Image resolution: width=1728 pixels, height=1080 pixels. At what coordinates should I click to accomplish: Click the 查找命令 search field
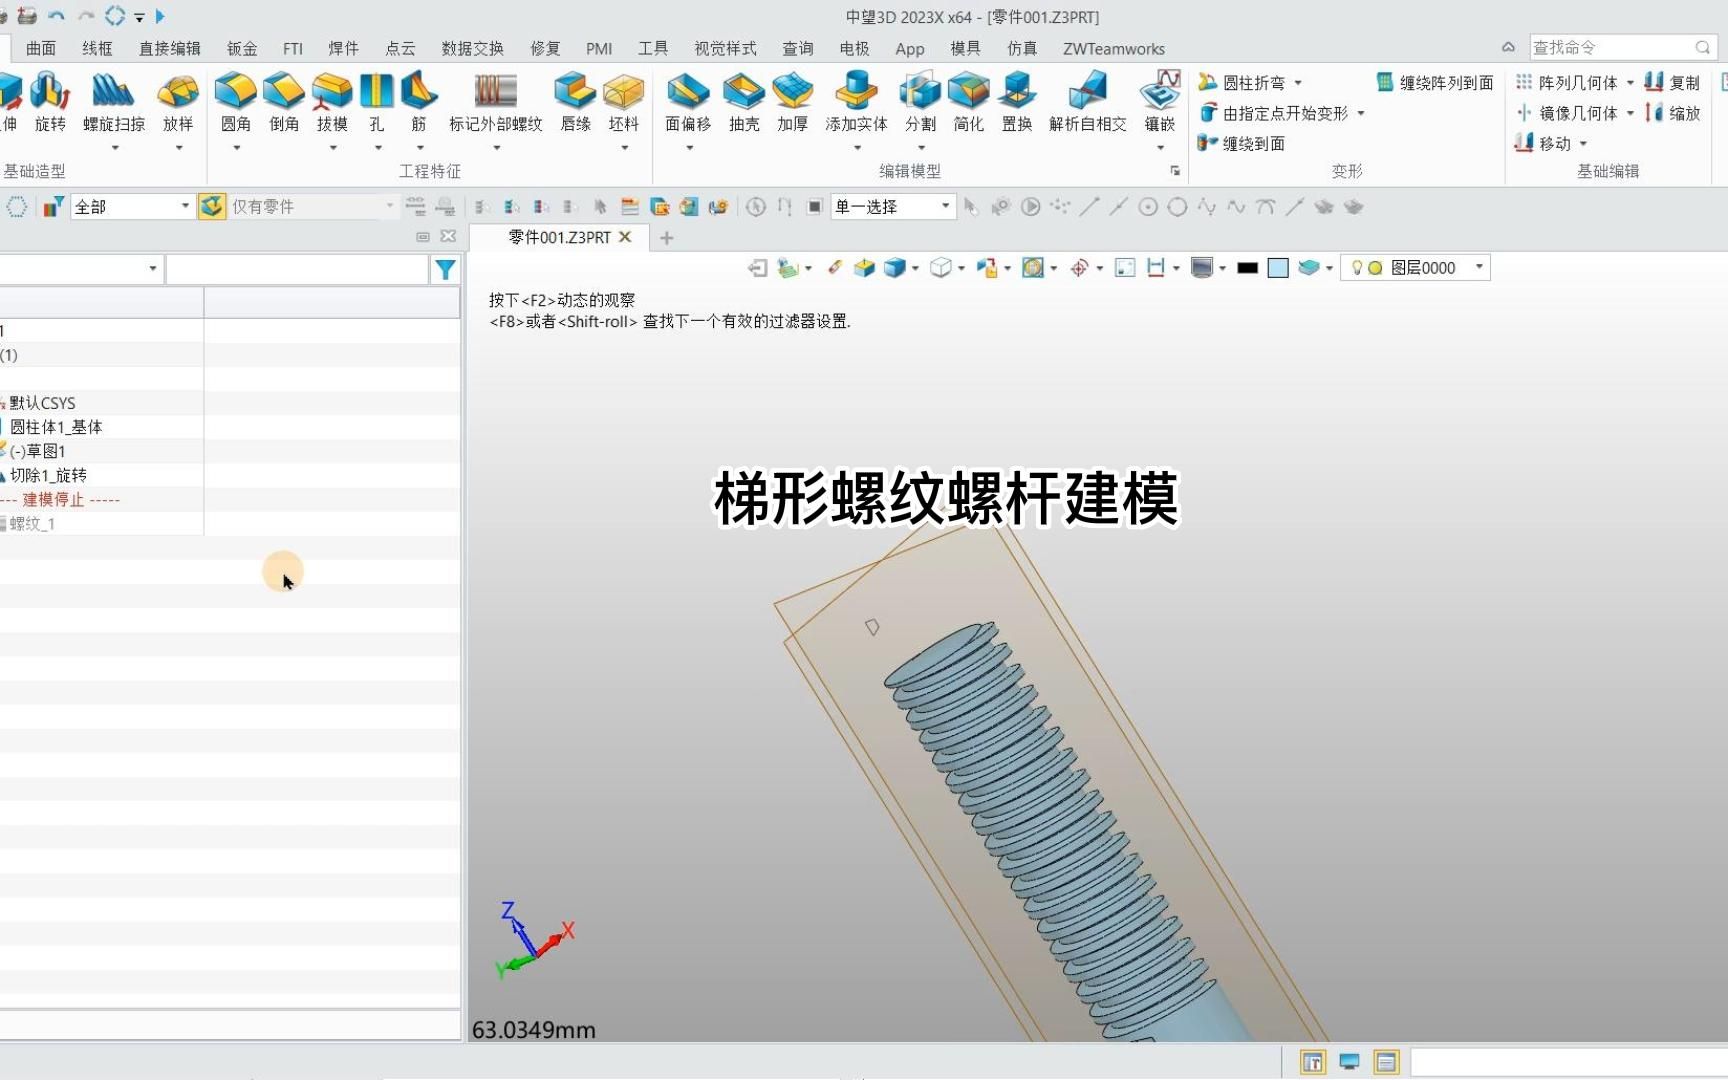[1610, 46]
